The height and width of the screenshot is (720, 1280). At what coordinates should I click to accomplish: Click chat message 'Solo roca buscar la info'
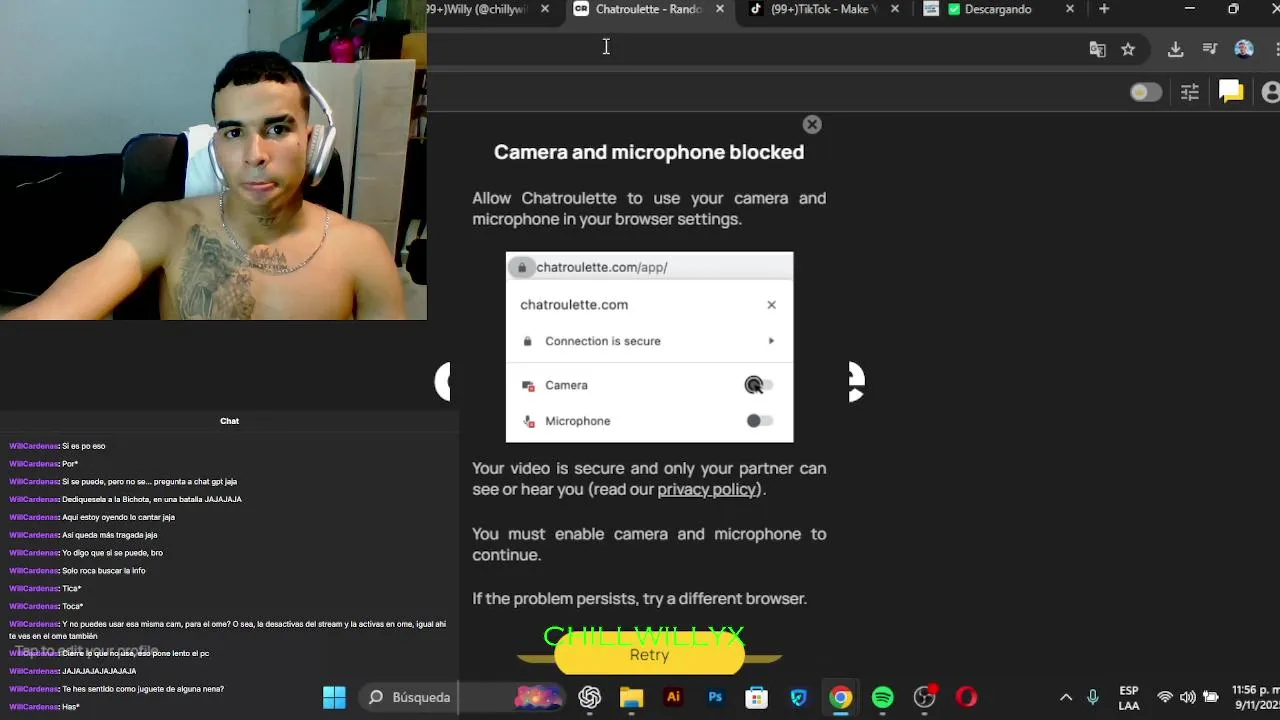tap(103, 571)
